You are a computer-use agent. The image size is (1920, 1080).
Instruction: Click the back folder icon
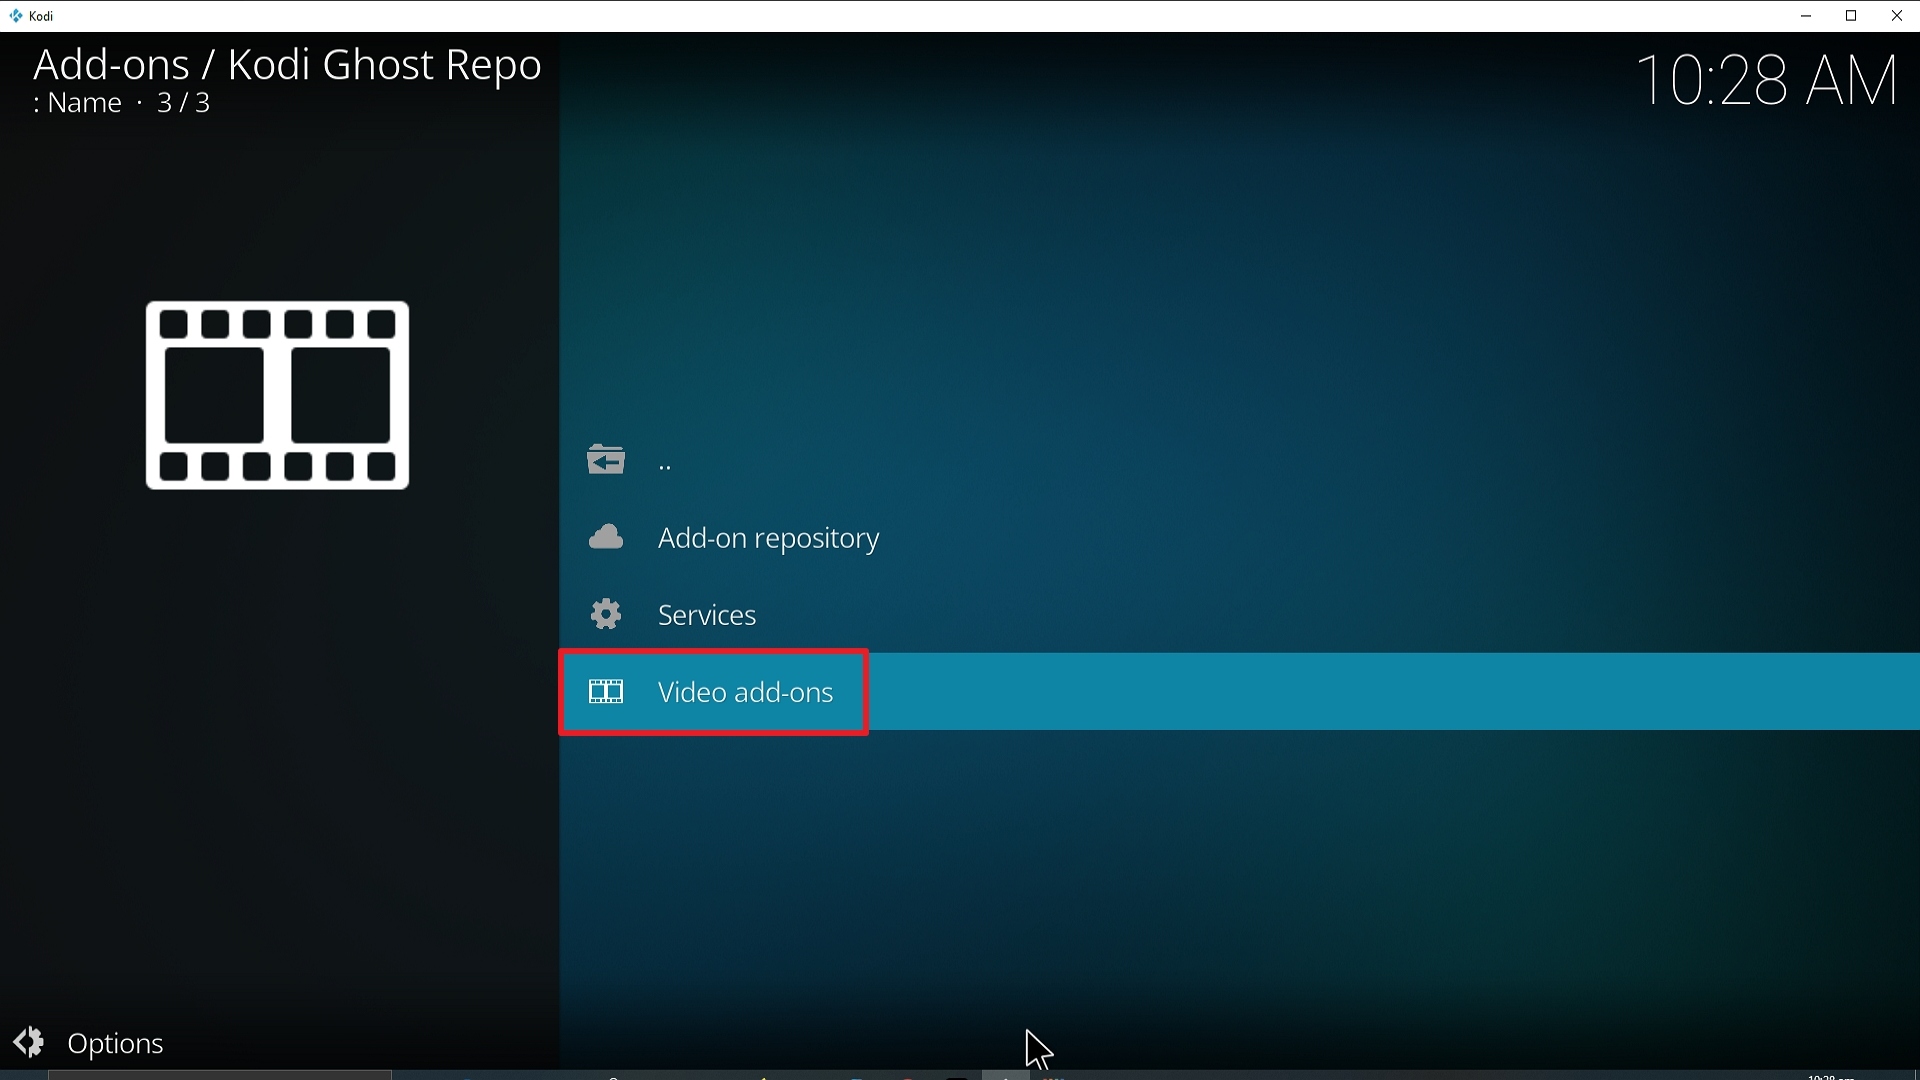click(606, 460)
